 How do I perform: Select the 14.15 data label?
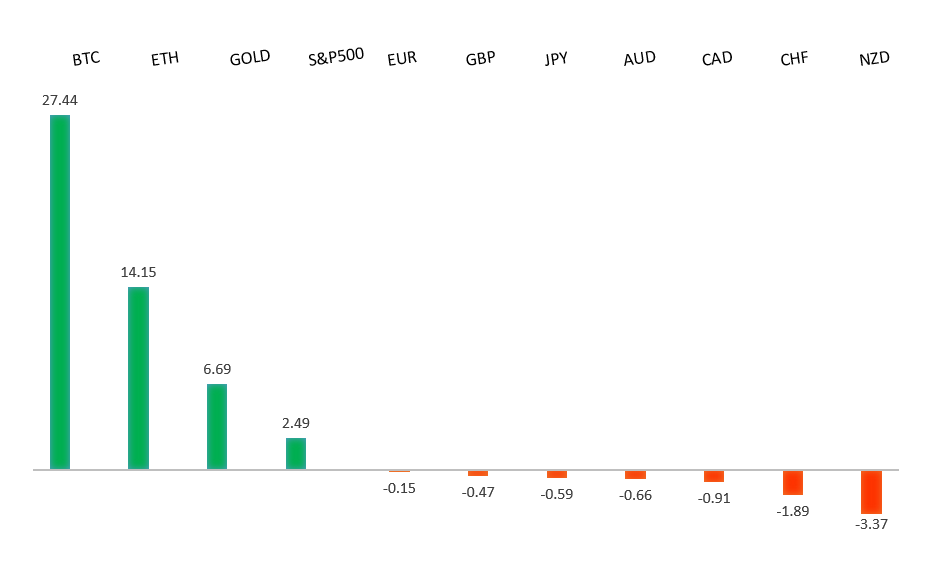[x=139, y=272]
